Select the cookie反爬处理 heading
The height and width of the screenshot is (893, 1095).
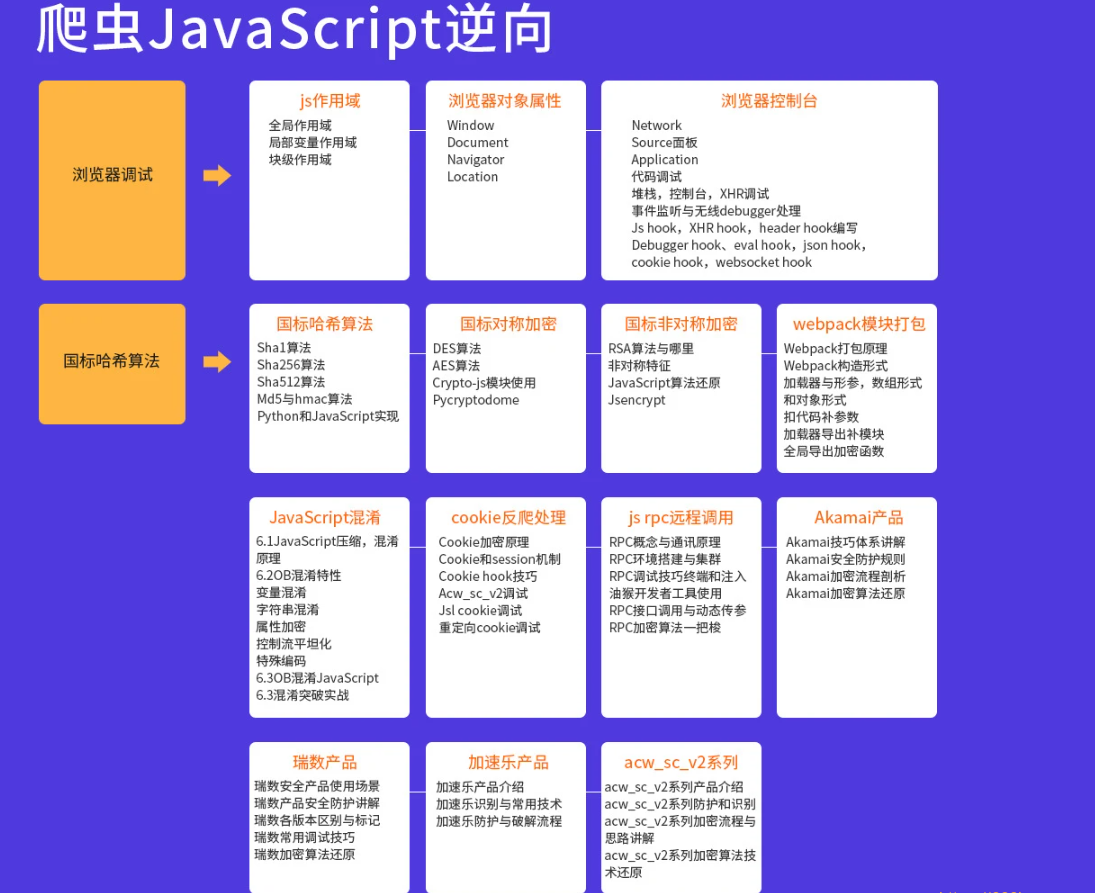(508, 518)
